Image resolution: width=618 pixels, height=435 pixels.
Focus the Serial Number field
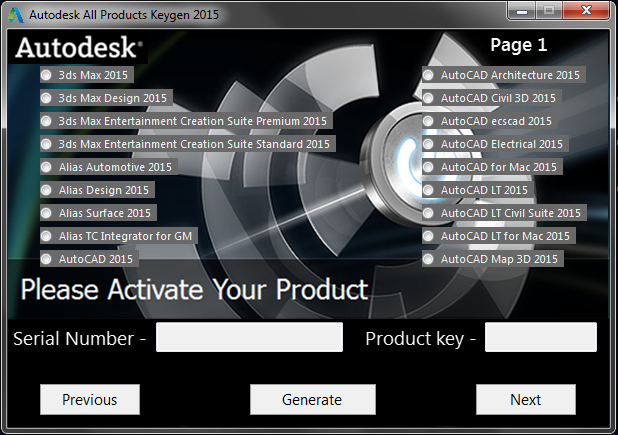tap(249, 337)
